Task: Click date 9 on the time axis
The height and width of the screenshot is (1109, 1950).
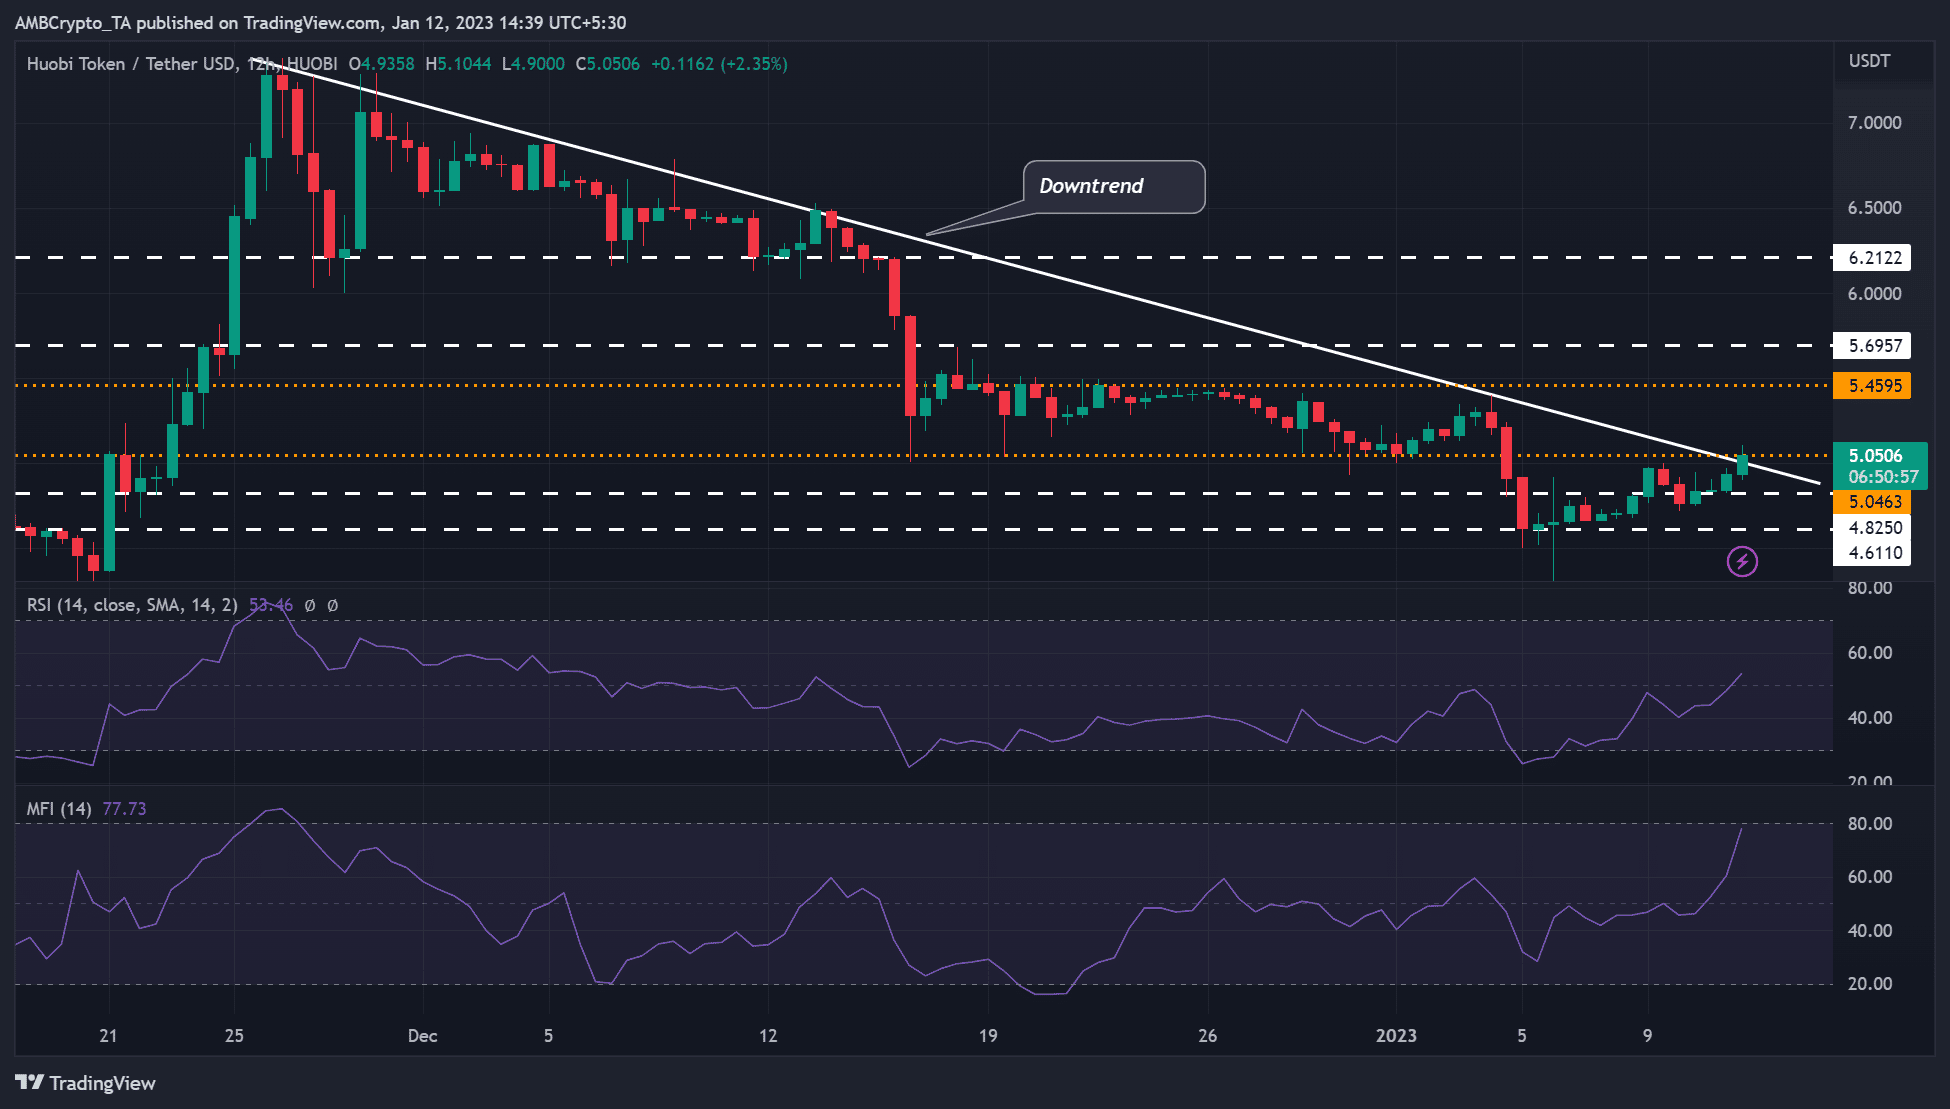Action: coord(1648,1036)
